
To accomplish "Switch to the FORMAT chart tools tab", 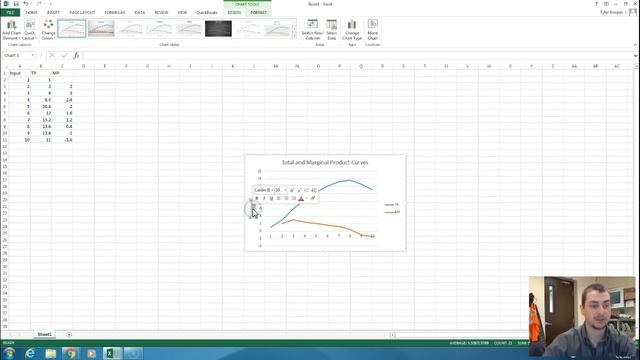I will tap(258, 12).
